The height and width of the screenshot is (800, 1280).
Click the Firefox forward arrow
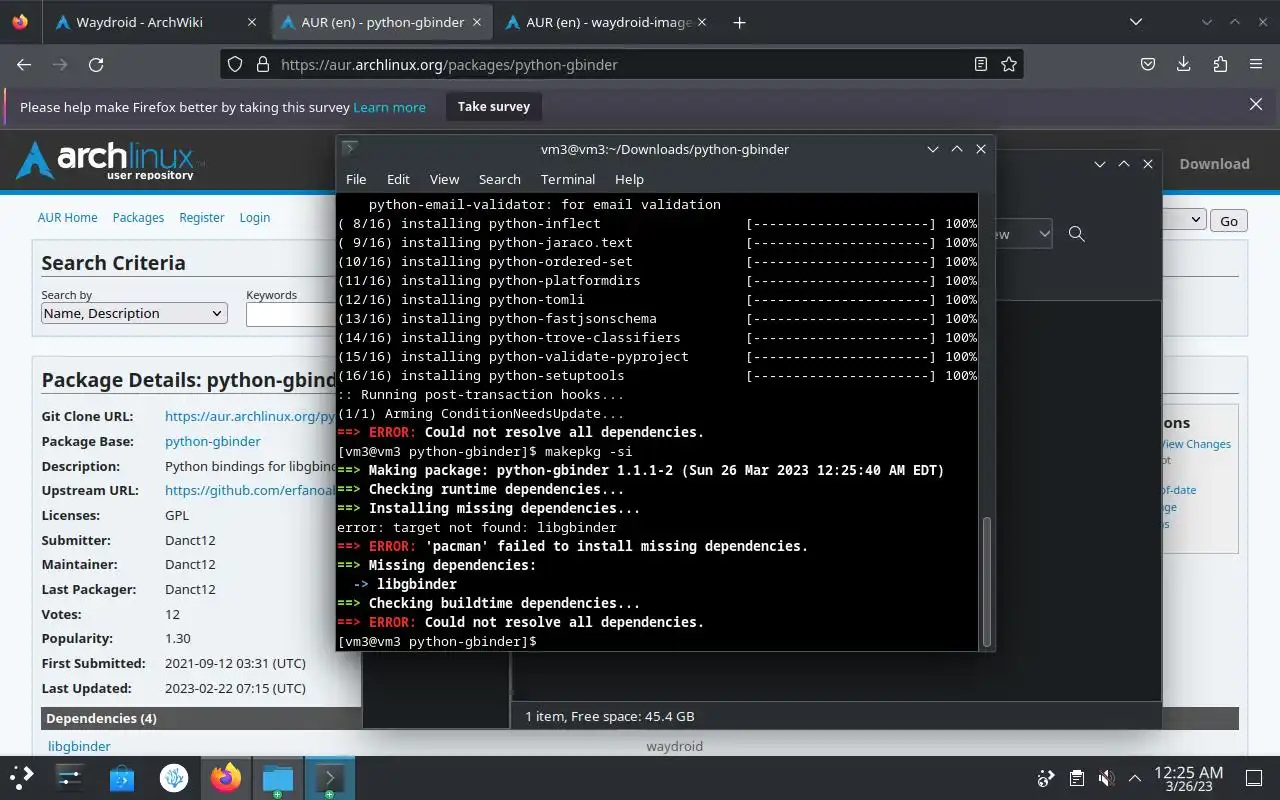[60, 64]
